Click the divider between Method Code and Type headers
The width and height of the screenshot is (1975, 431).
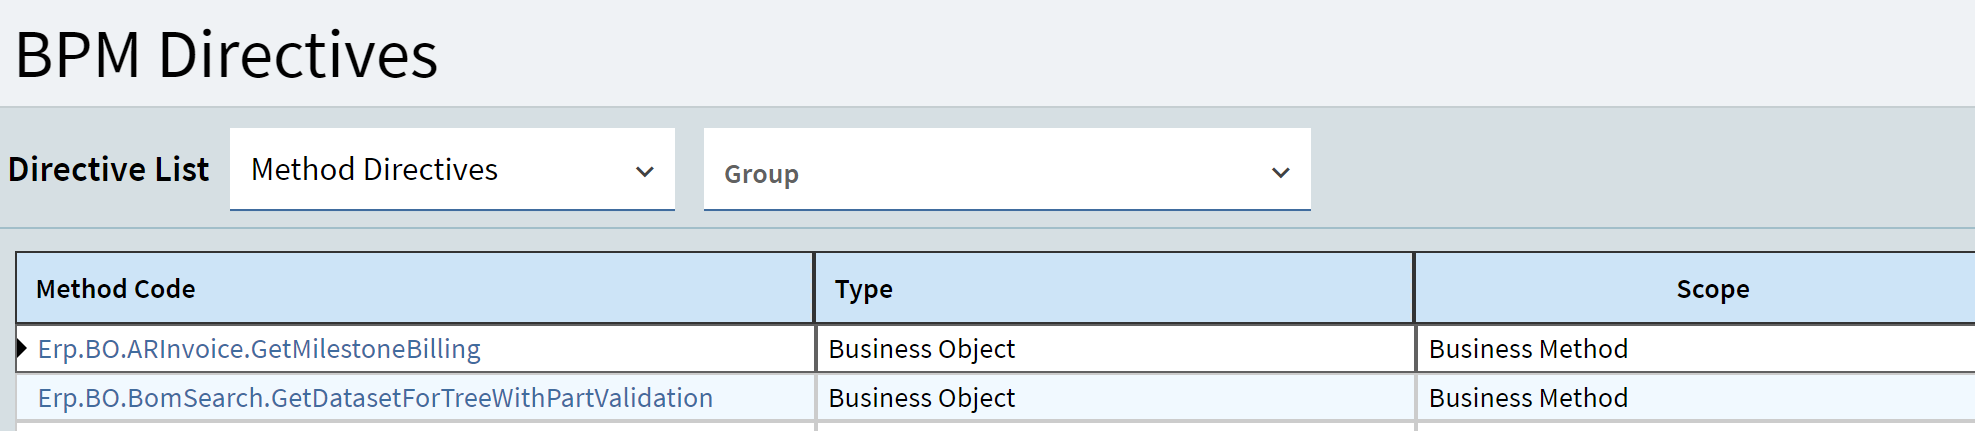[815, 289]
